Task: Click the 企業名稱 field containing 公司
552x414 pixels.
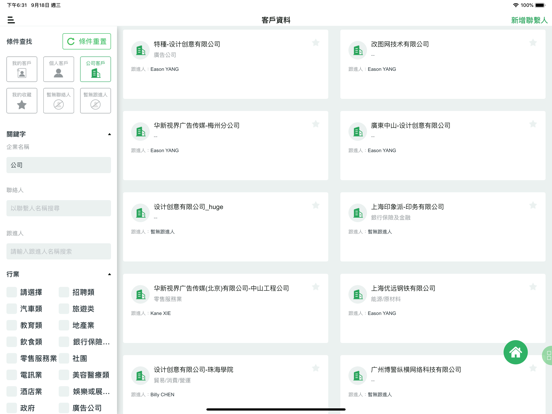Action: tap(58, 165)
